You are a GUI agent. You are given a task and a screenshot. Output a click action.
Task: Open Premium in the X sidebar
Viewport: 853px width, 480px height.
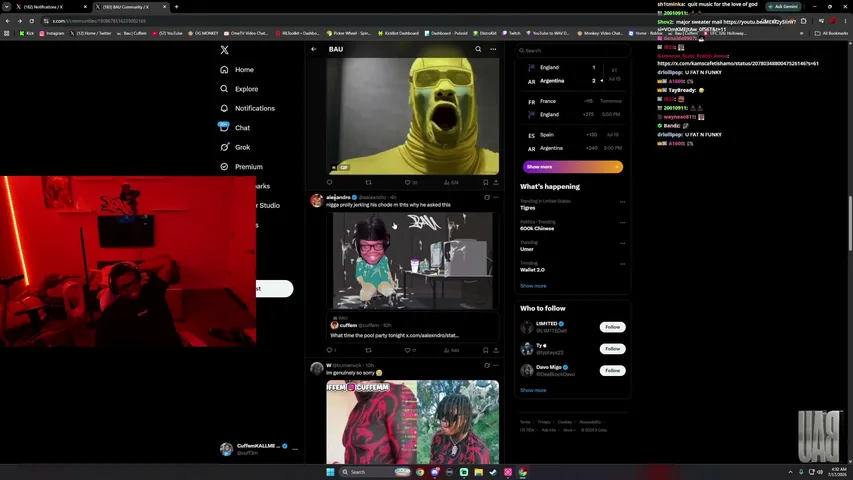(x=242, y=167)
